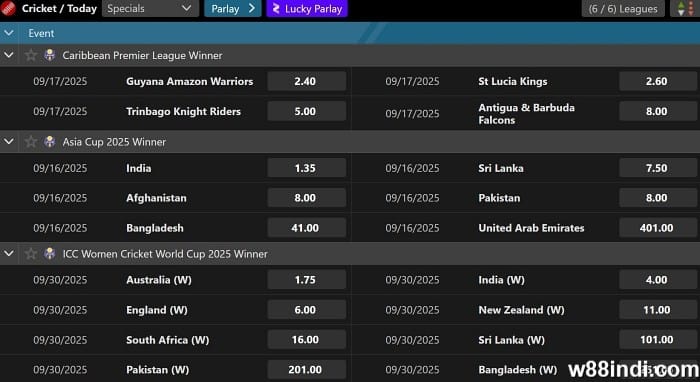Image resolution: width=700 pixels, height=382 pixels.
Task: Open the Specials dropdown
Action: point(150,8)
